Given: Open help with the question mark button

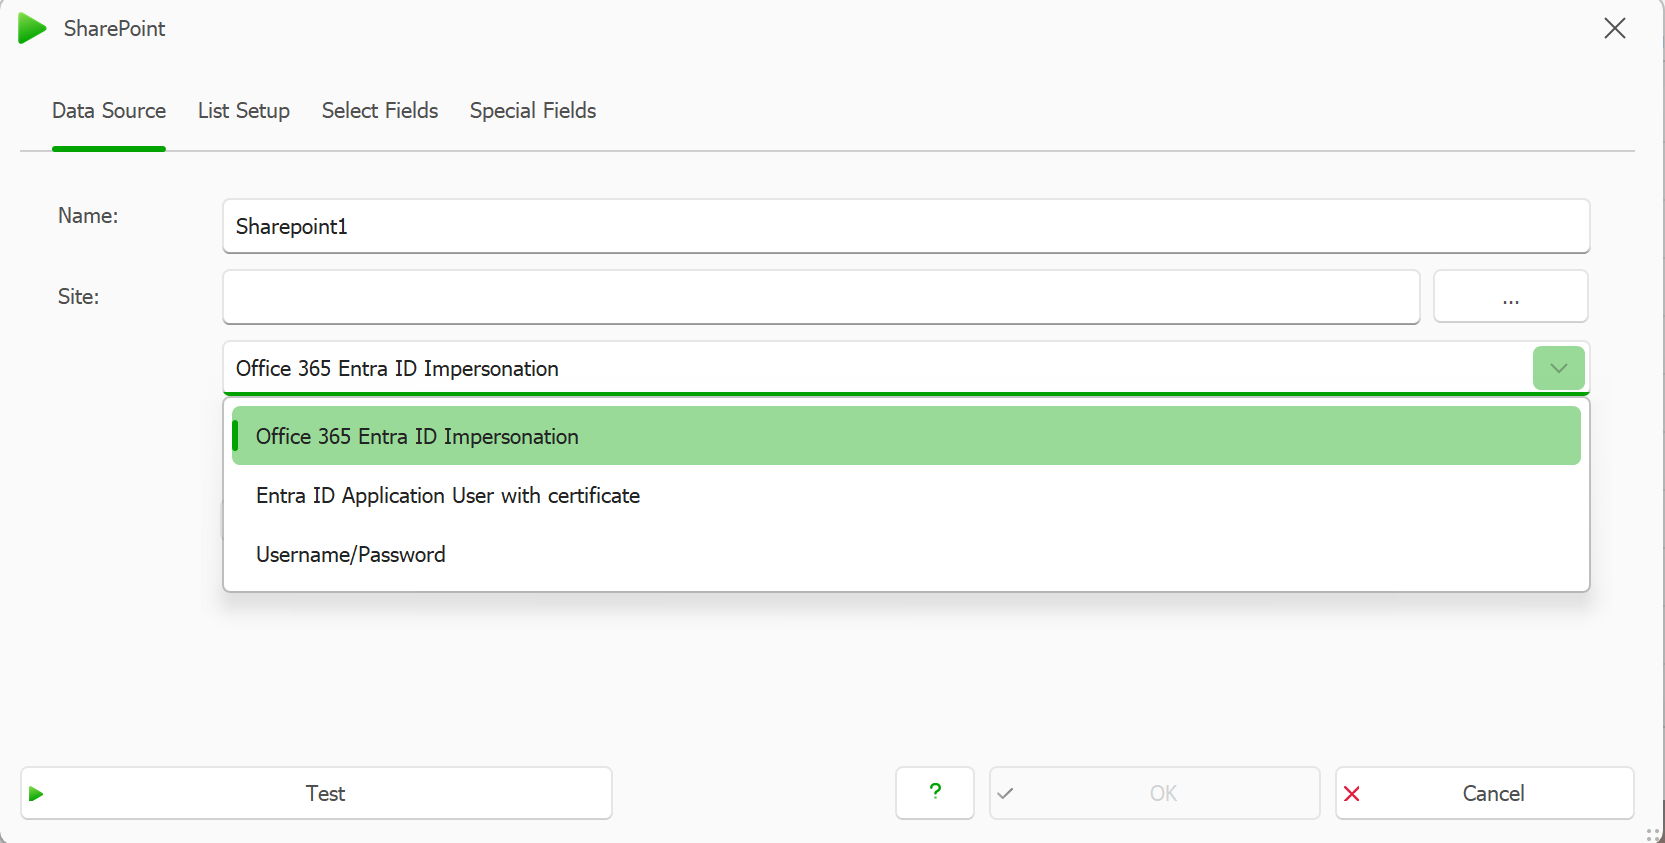Looking at the screenshot, I should (935, 793).
